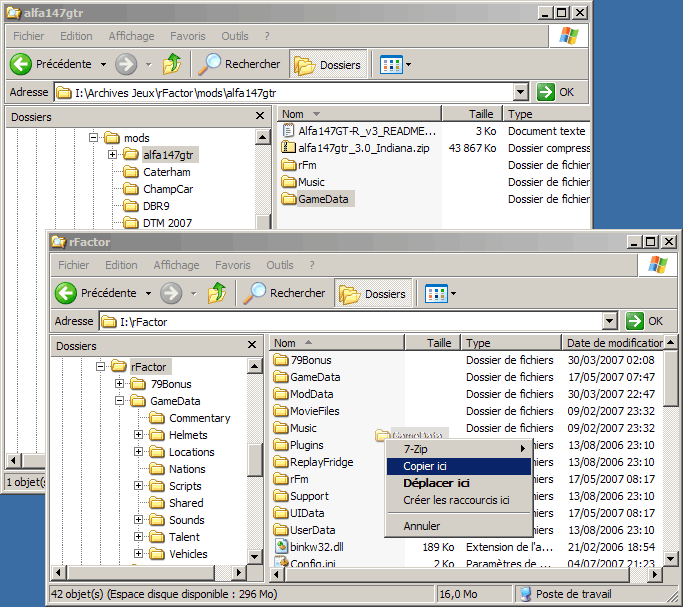The width and height of the screenshot is (683, 607).
Task: Open the 7-Zip submenu
Action: coord(459,449)
